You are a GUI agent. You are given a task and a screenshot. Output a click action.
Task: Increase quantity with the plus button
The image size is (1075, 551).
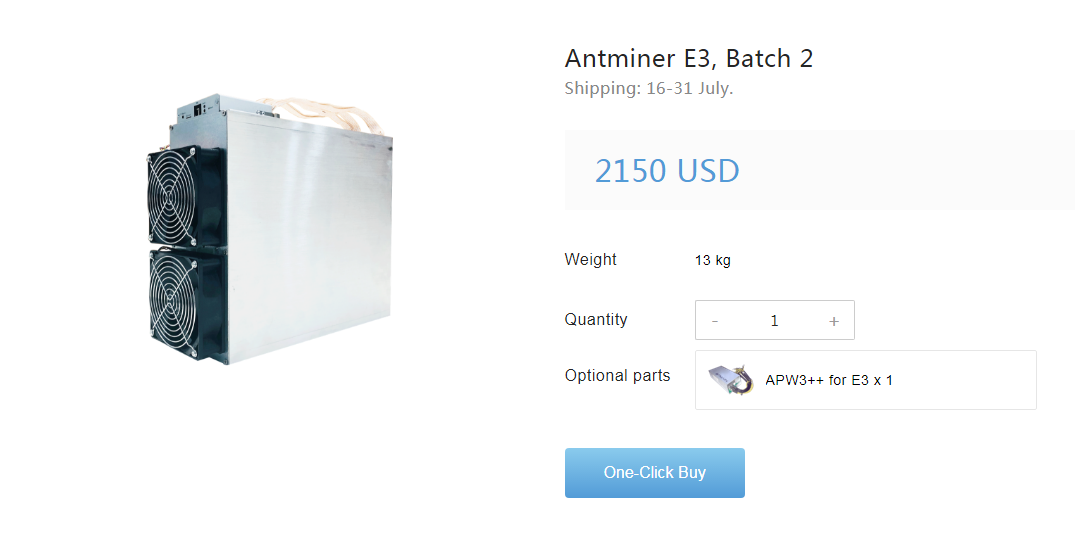click(x=834, y=321)
